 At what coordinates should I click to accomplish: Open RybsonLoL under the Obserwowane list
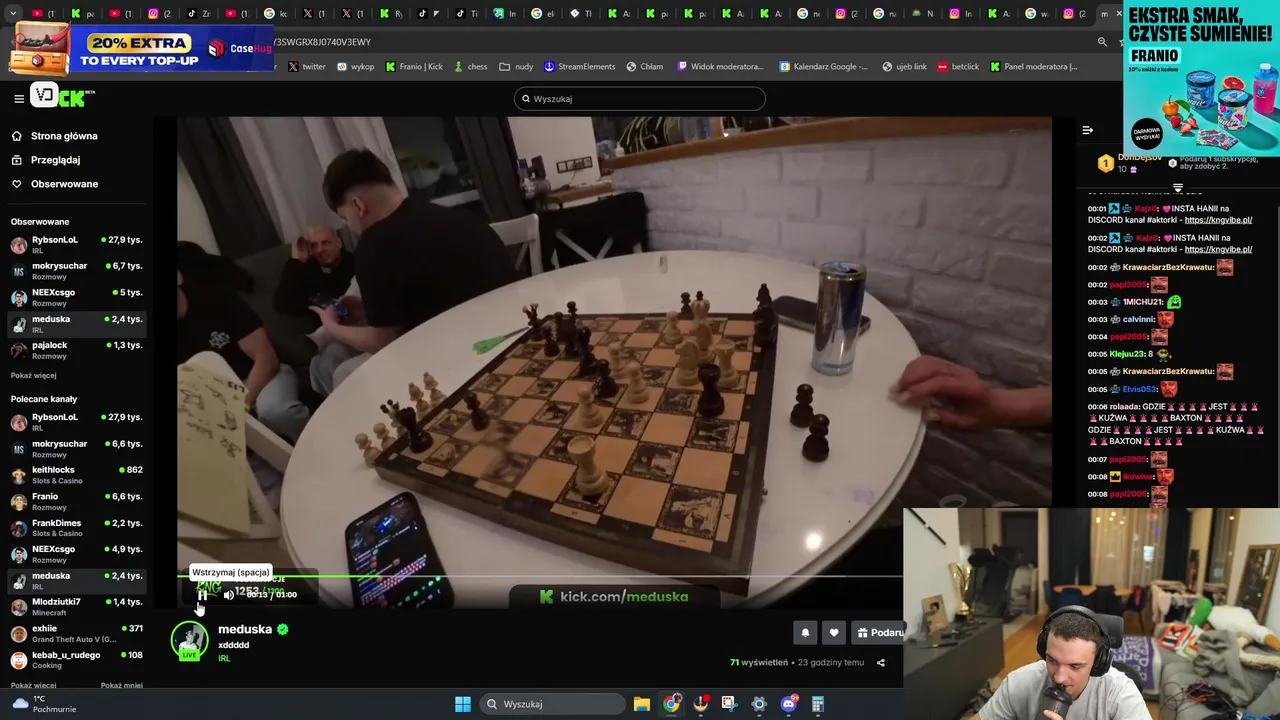[76, 245]
